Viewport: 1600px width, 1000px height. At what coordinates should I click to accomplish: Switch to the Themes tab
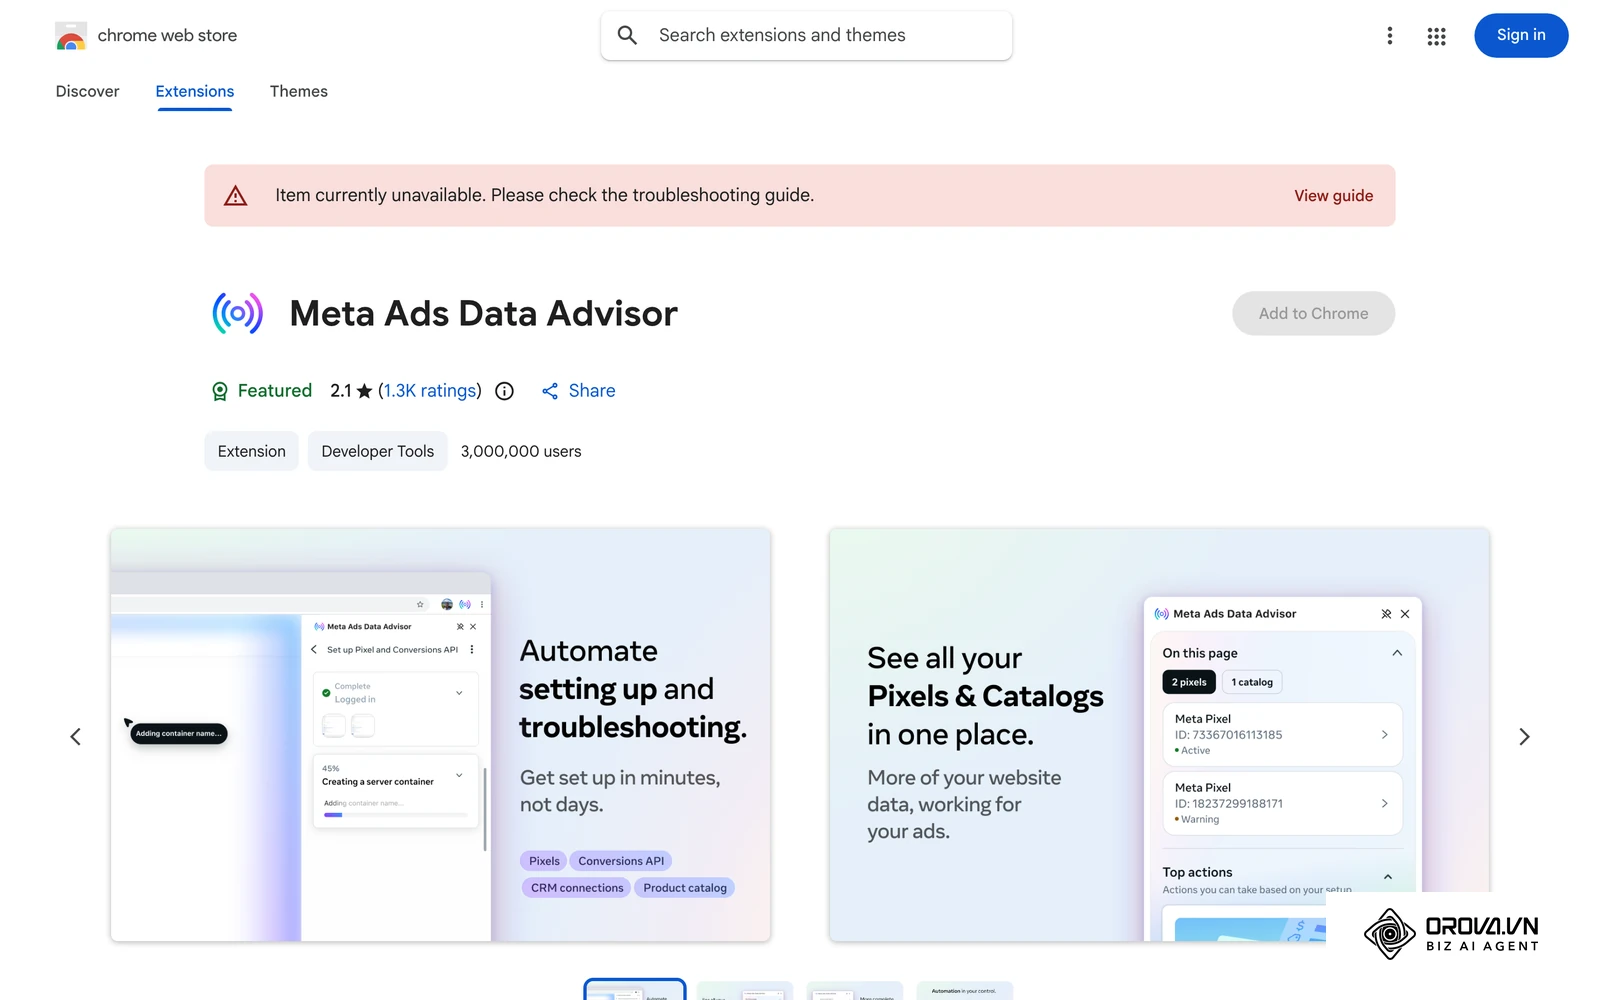coord(299,91)
